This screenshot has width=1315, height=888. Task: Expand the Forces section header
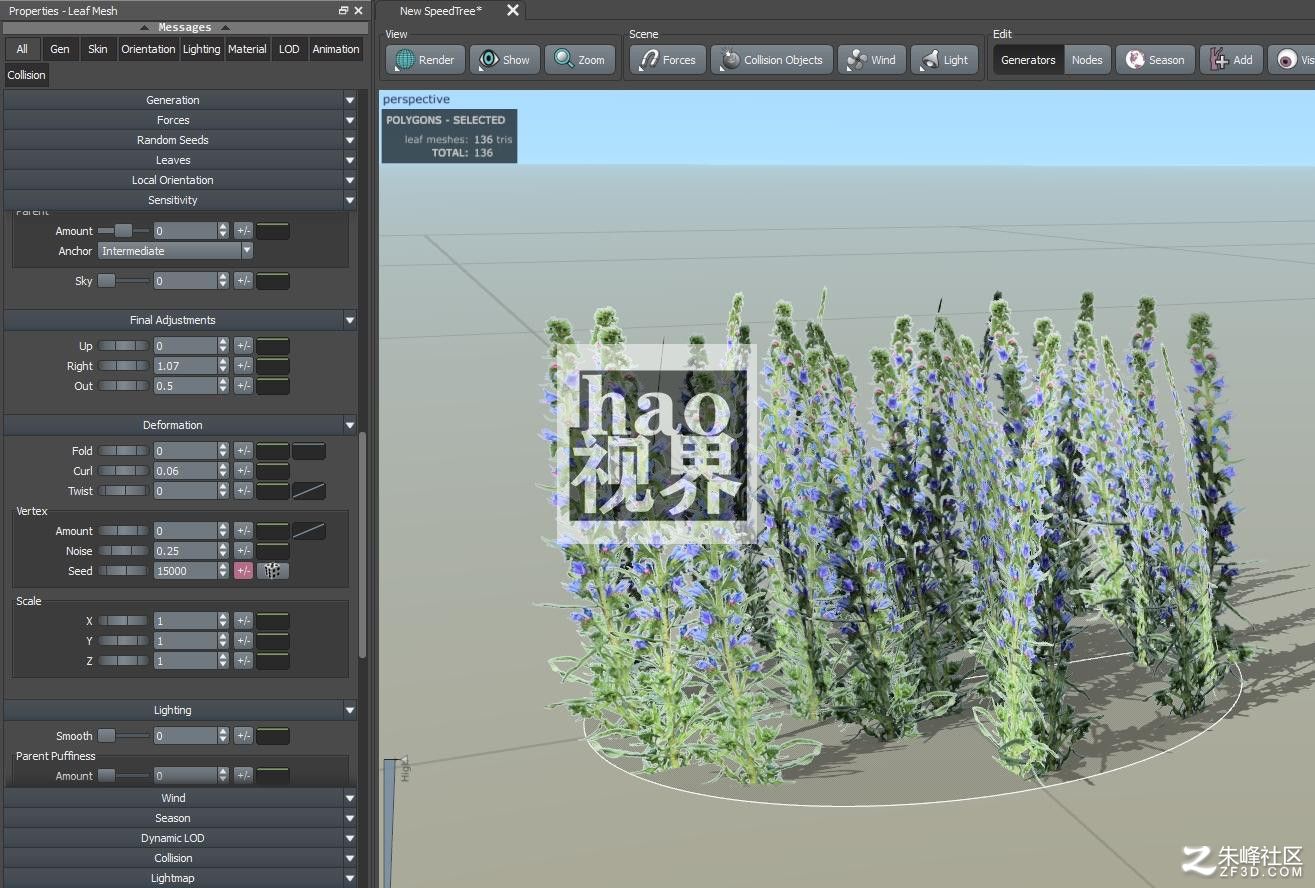pos(181,120)
